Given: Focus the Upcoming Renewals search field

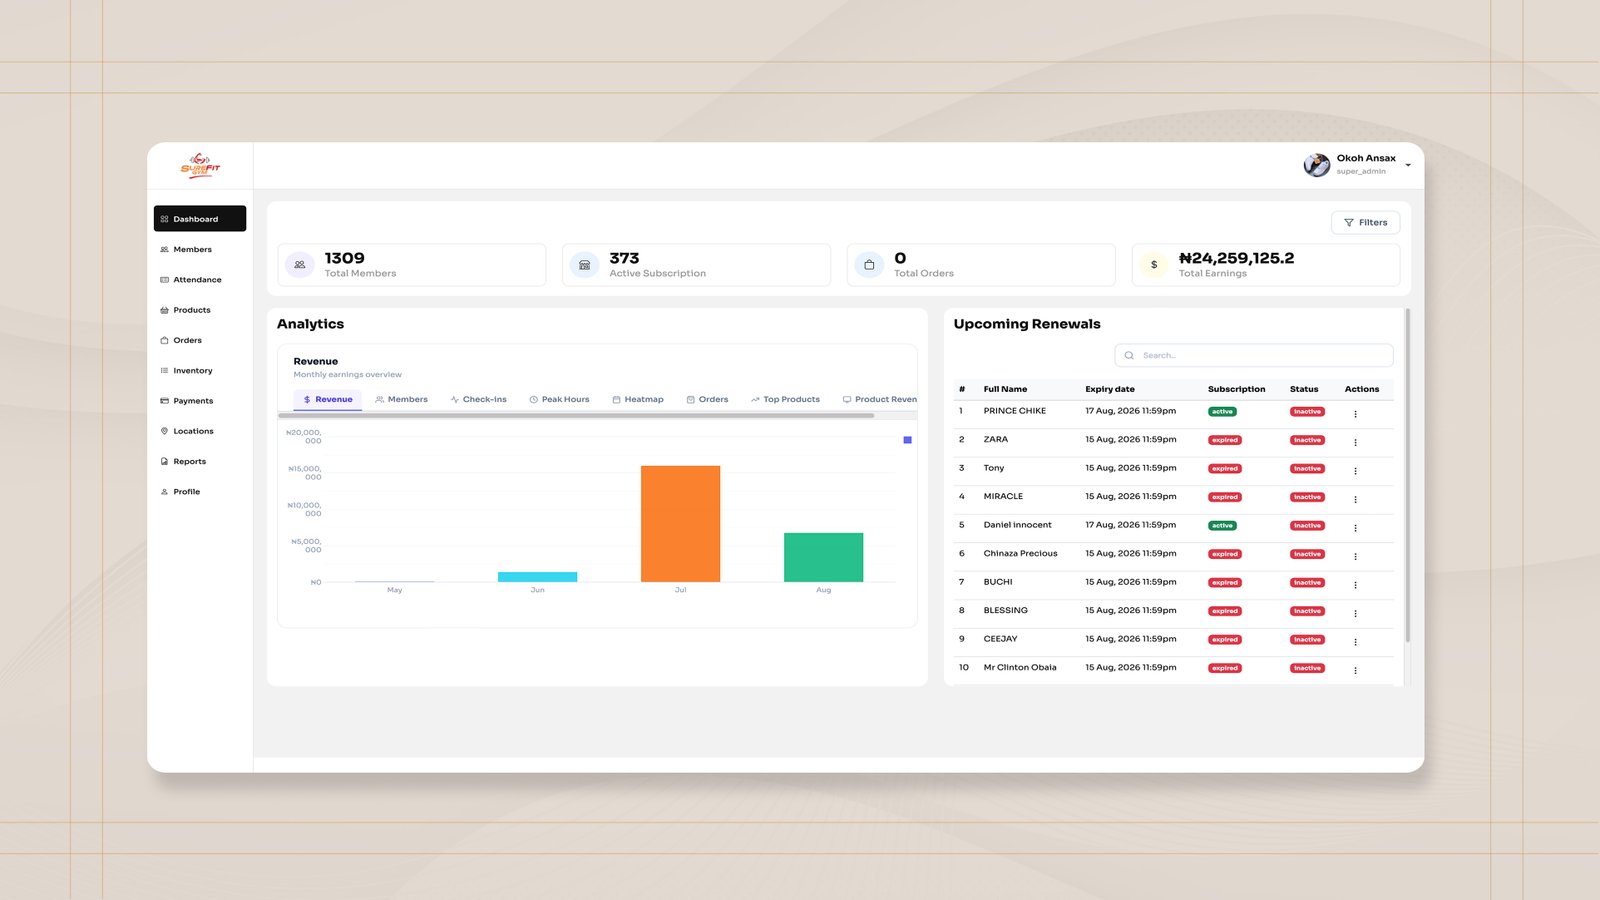Looking at the screenshot, I should click(x=1254, y=355).
